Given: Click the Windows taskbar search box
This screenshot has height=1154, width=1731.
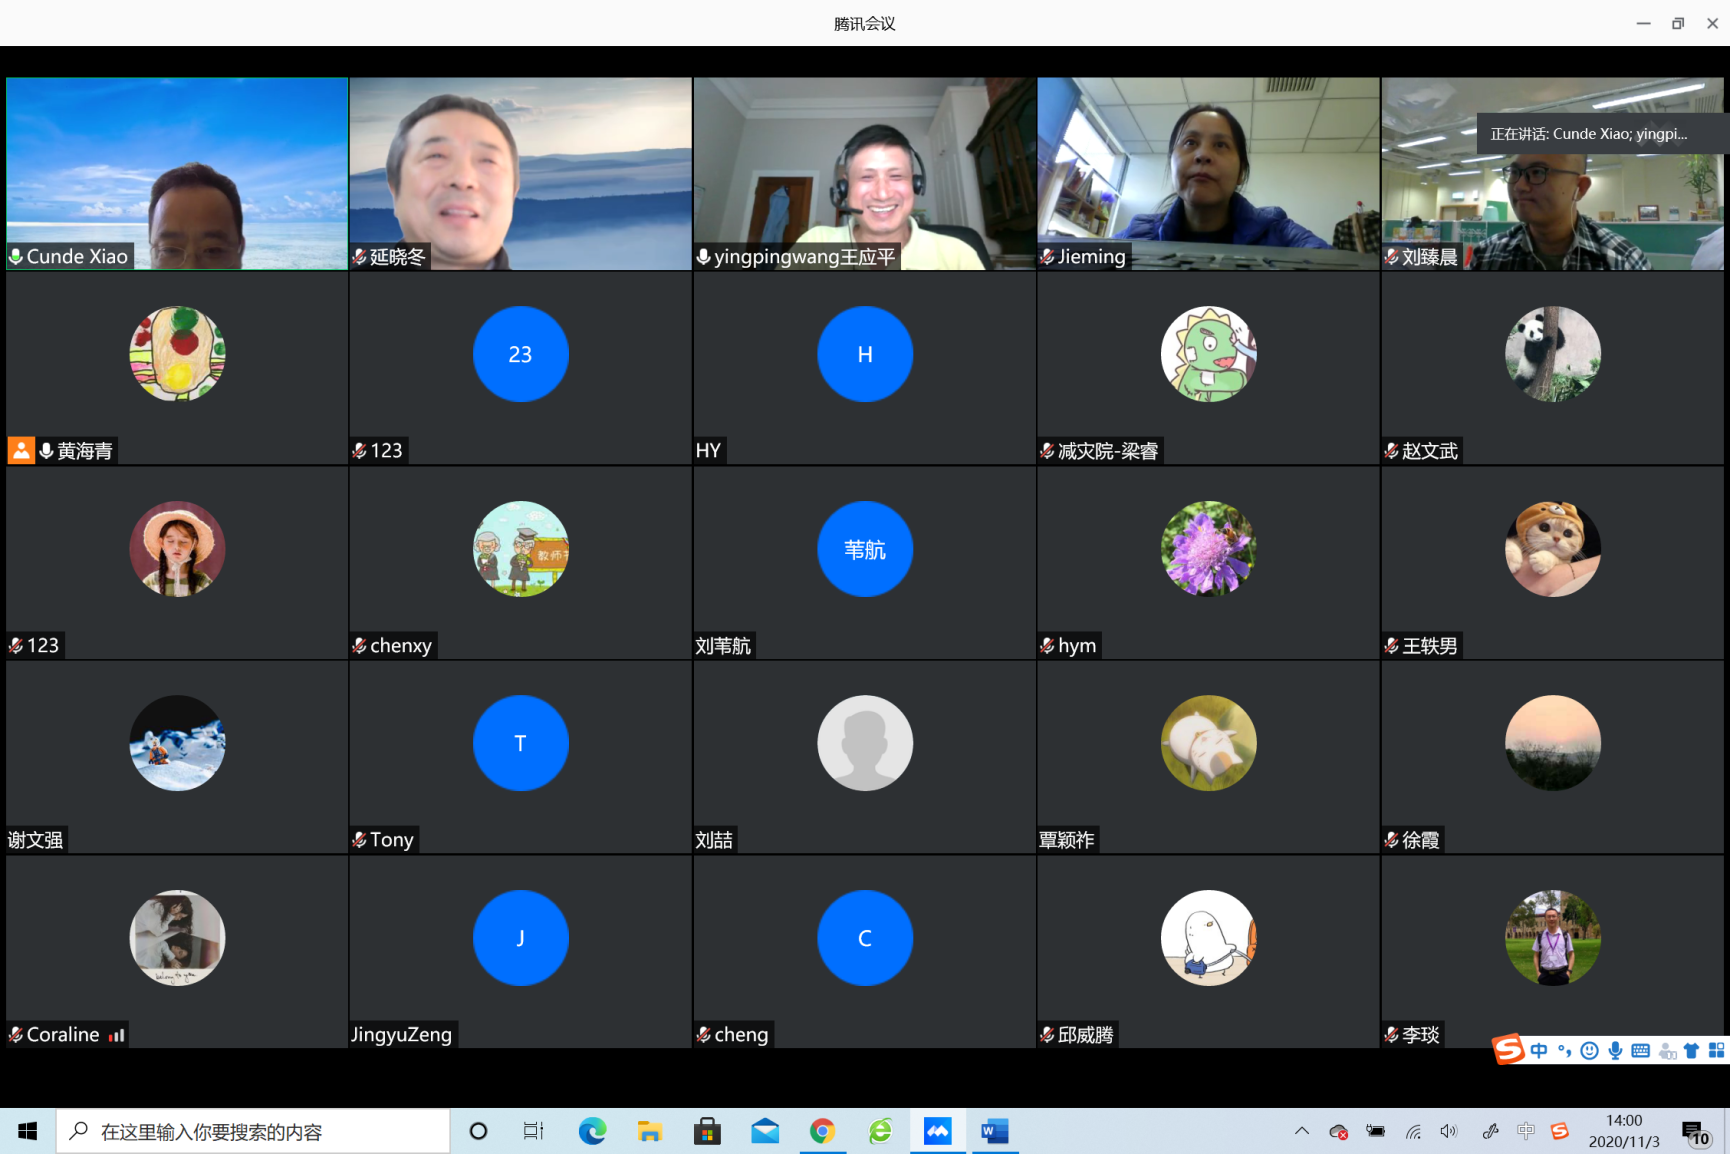Looking at the screenshot, I should tap(252, 1131).
